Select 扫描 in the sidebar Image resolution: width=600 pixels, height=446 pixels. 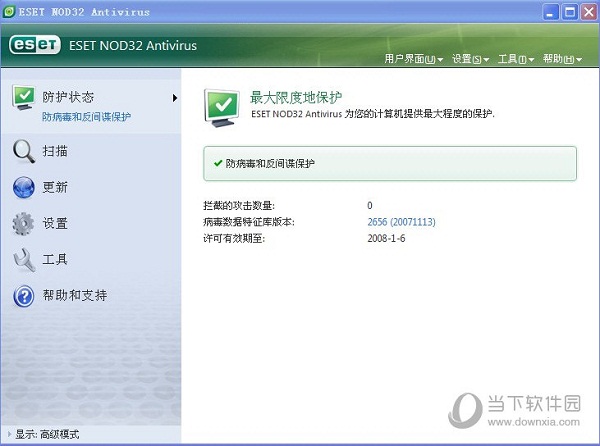55,151
